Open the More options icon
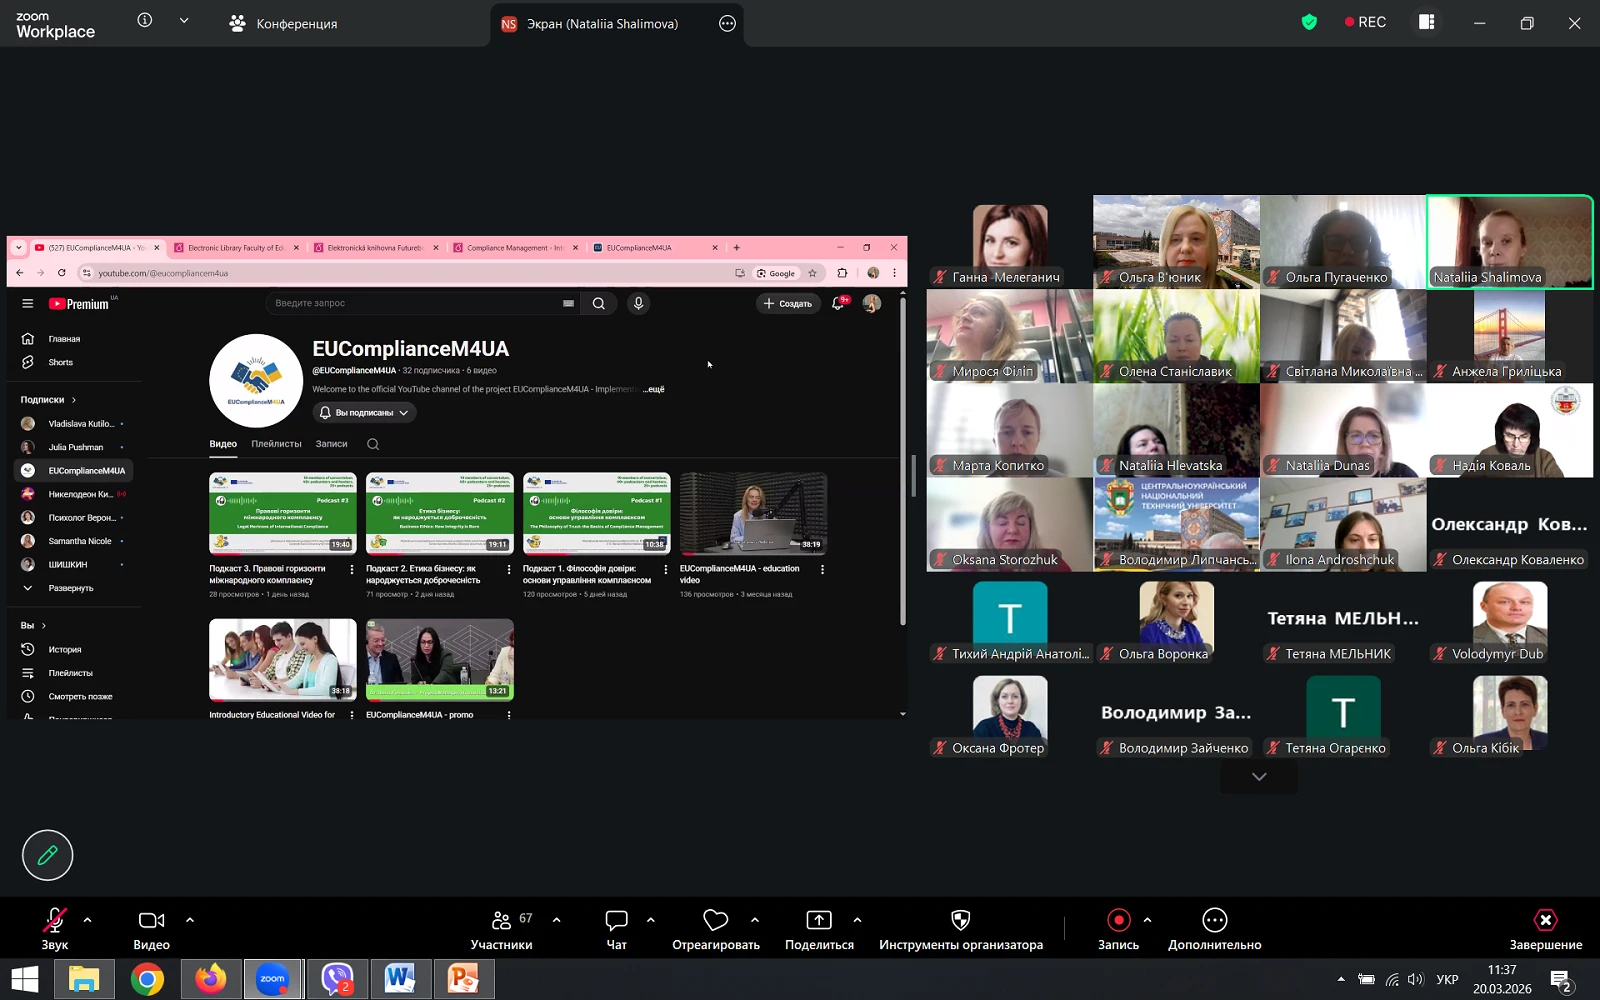This screenshot has height=1000, width=1600. click(1214, 921)
